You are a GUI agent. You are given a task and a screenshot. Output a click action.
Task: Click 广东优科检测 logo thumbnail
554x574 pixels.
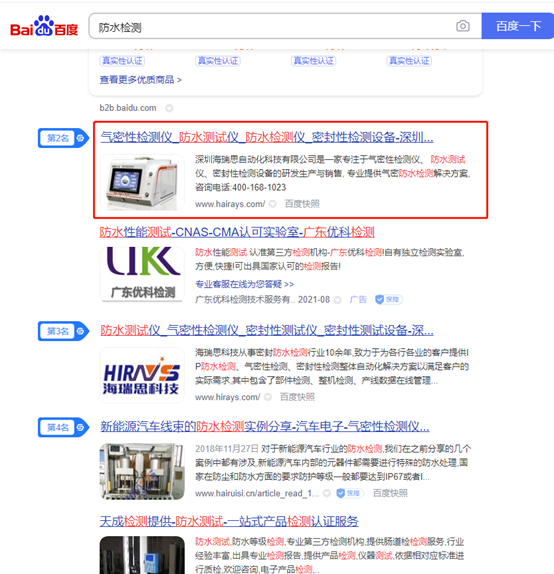coord(142,274)
